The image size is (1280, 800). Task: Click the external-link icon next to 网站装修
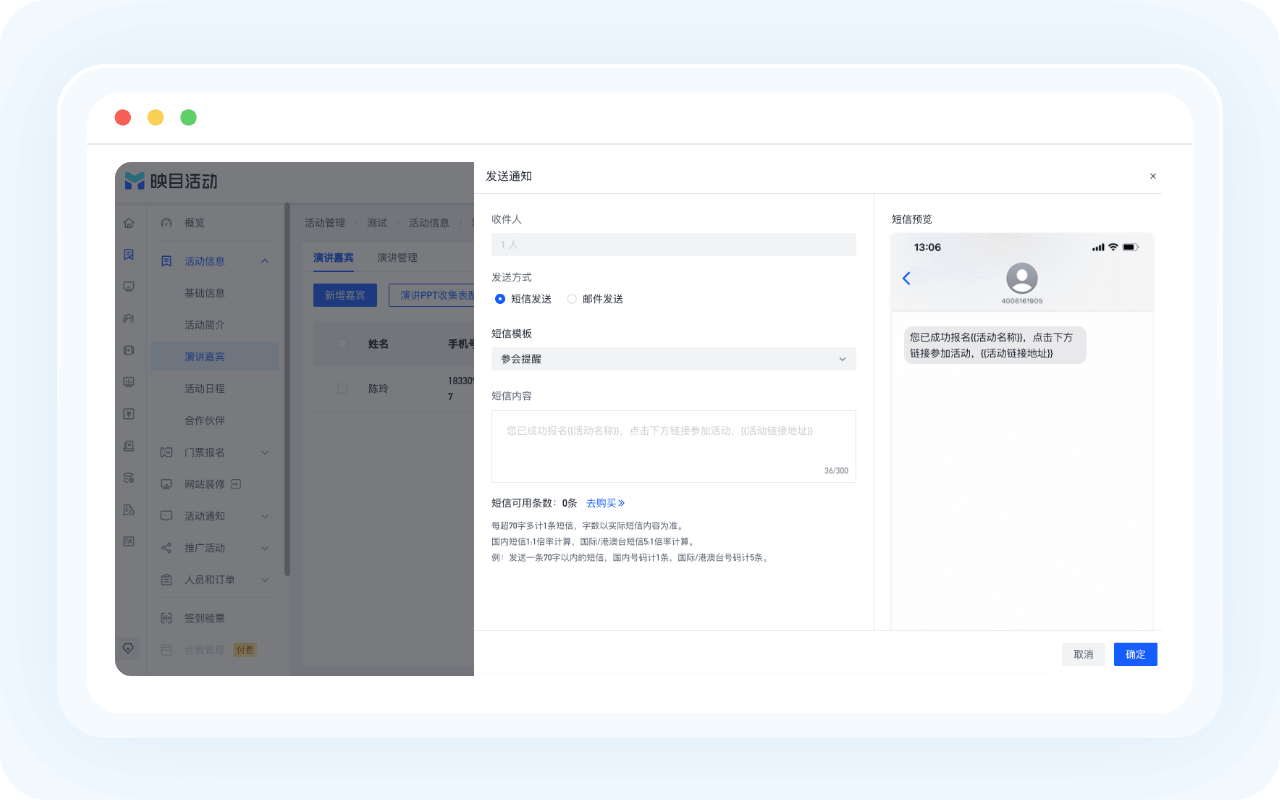coord(236,484)
